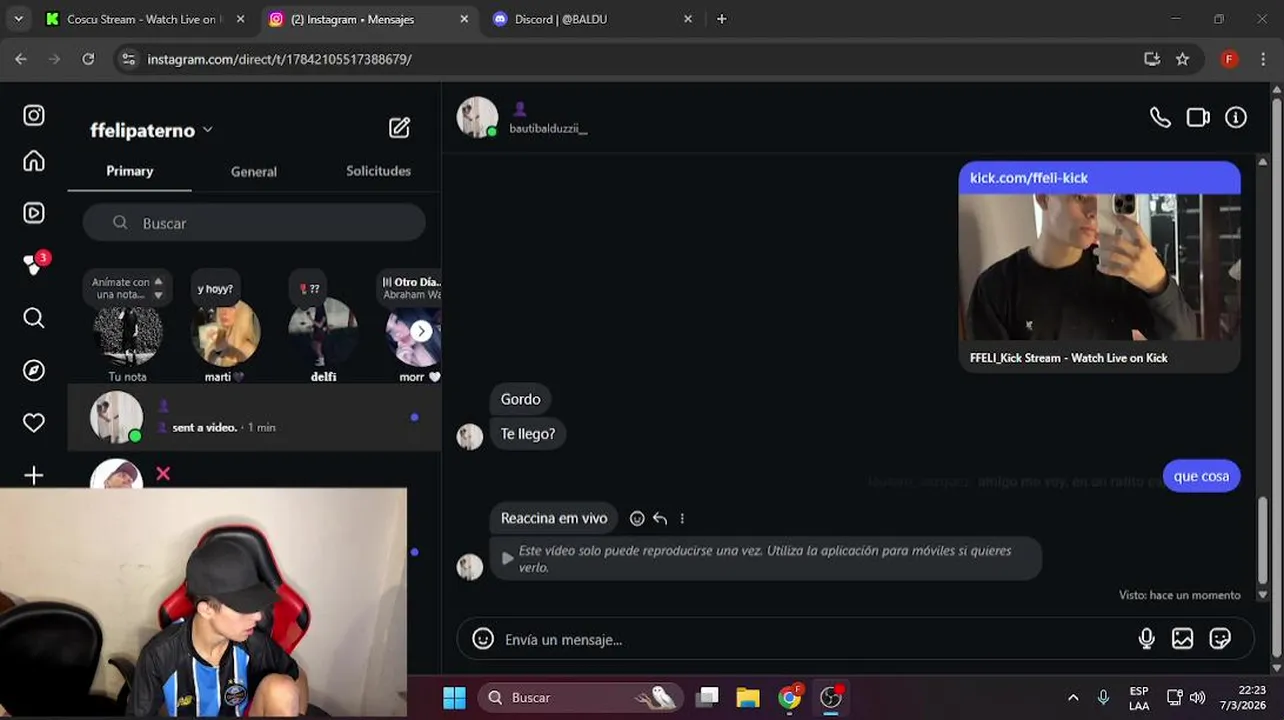
Task: Bookmark this page with the star icon
Action: (x=1182, y=59)
